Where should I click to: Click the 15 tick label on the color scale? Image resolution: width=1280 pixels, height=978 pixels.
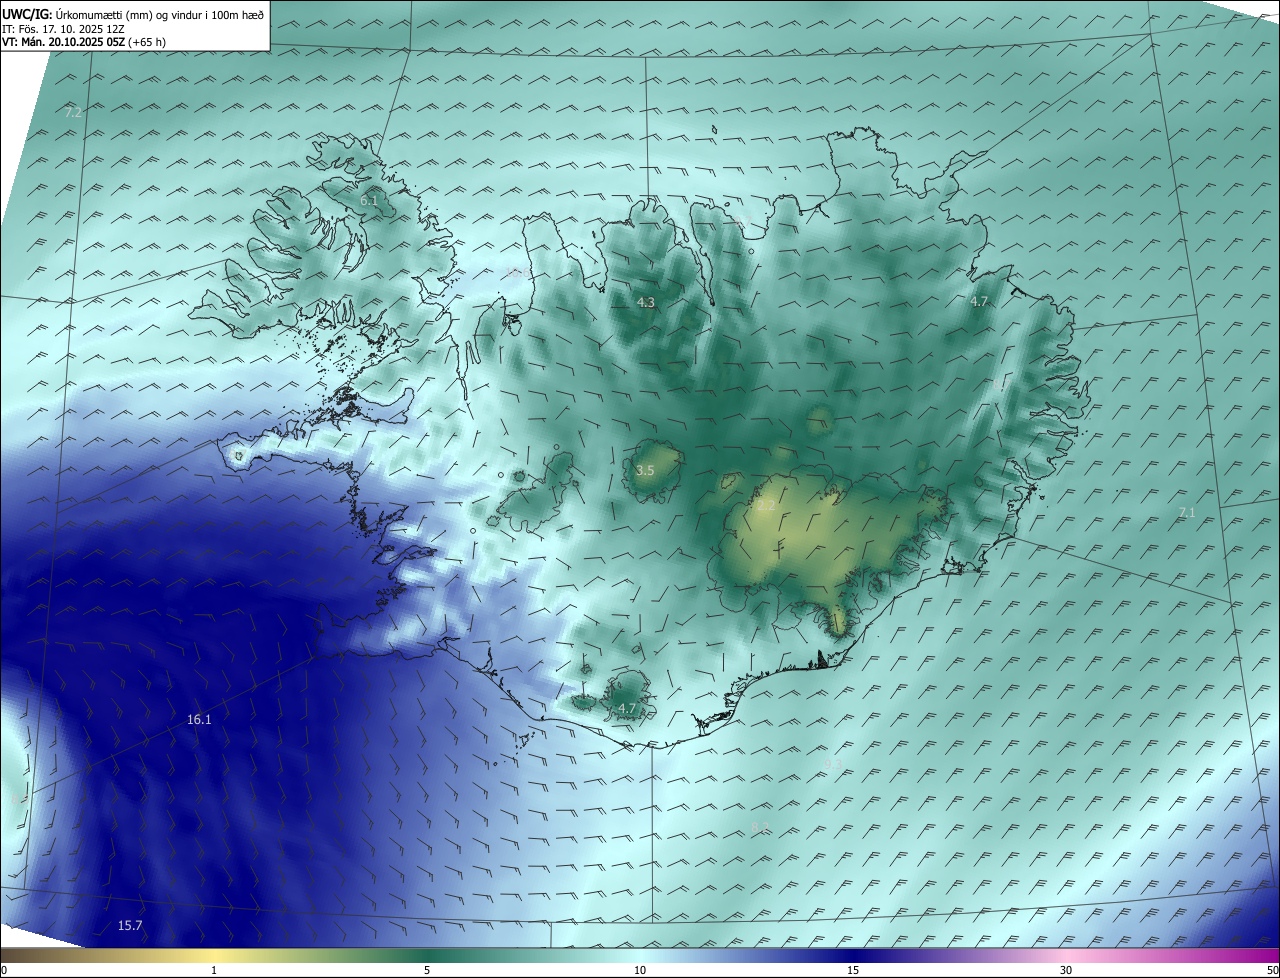pyautogui.click(x=853, y=970)
